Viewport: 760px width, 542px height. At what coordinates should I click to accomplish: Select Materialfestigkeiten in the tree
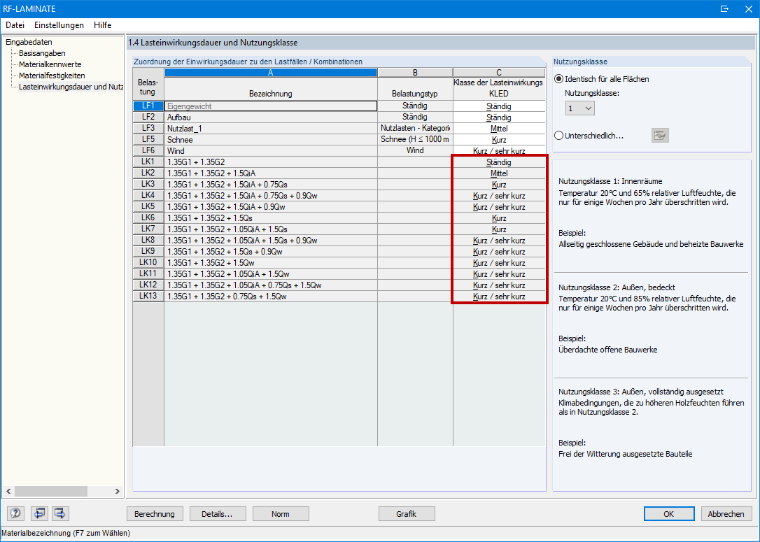[52, 76]
